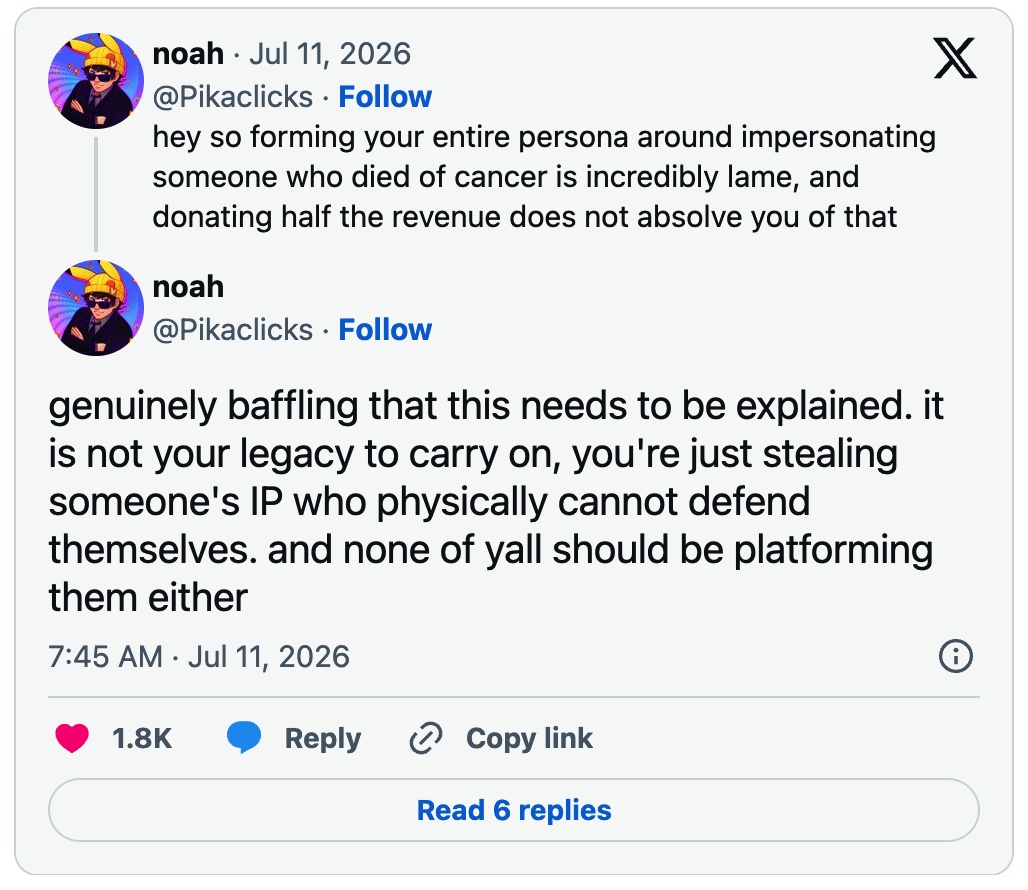Click the Reply label

pyautogui.click(x=323, y=739)
